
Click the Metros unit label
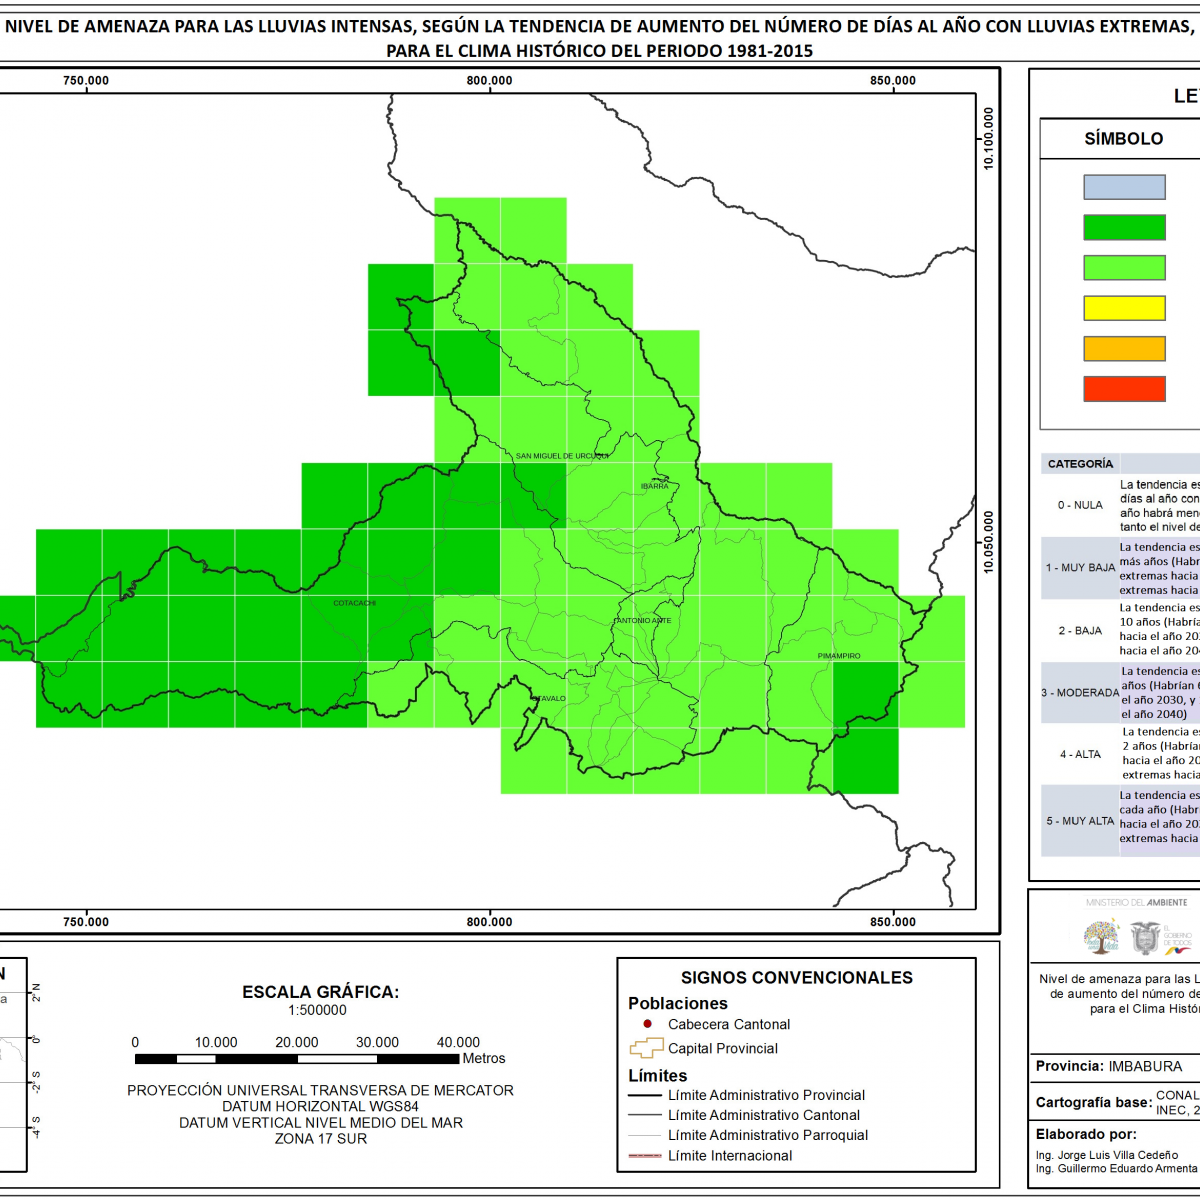484,1058
